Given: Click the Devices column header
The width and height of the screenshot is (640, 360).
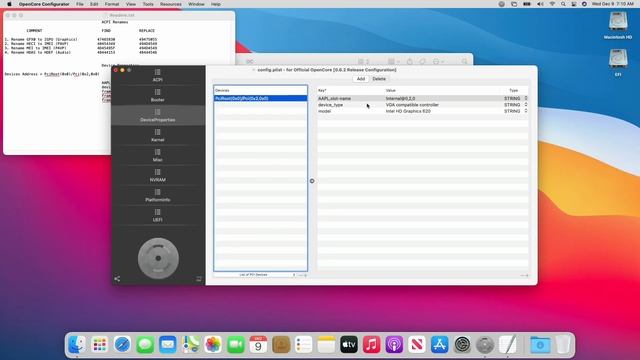Looking at the screenshot, I should coord(260,90).
